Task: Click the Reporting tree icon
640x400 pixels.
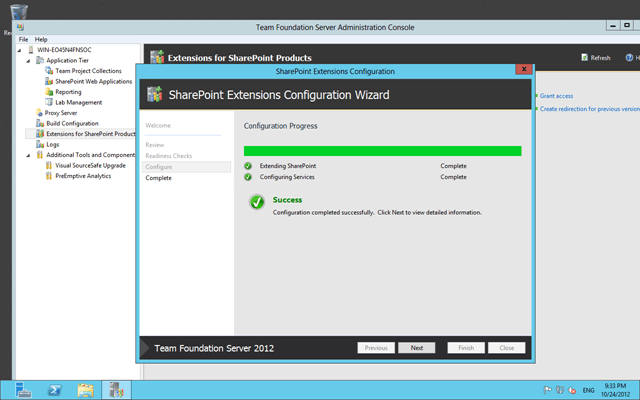Action: pos(49,92)
